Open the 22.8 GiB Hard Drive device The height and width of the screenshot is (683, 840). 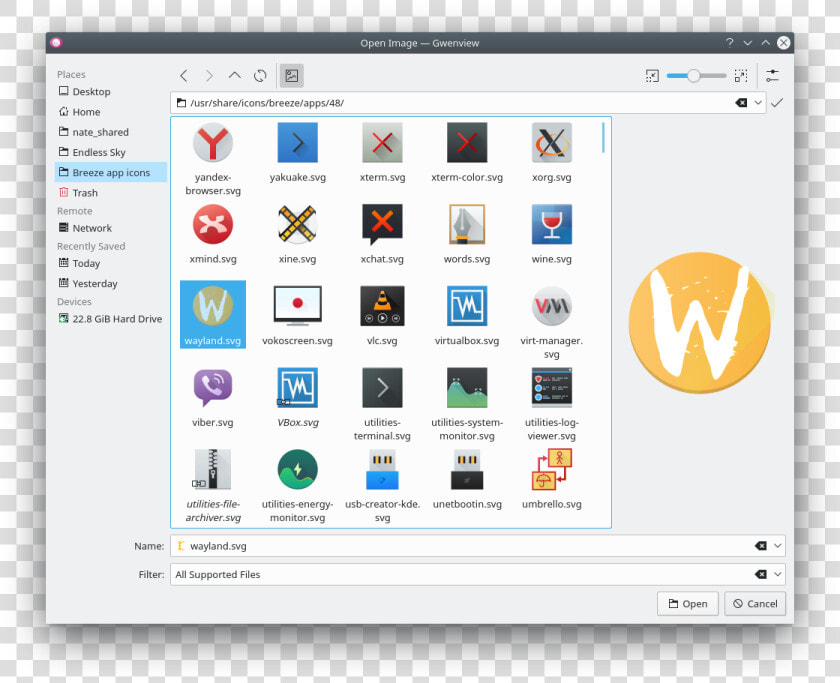tap(111, 319)
